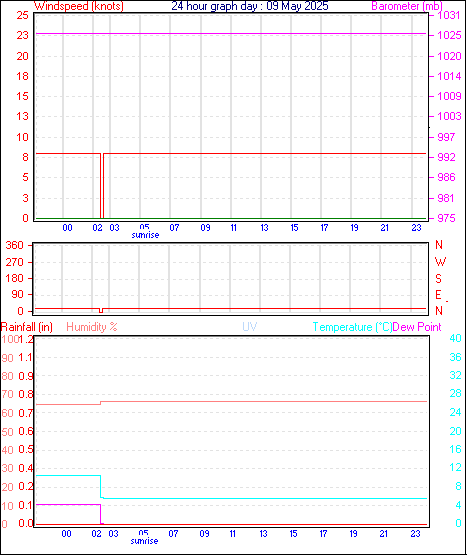Viewport: 467px width, 559px height.
Task: Click the 997 barometer axis value
Action: coord(446,137)
